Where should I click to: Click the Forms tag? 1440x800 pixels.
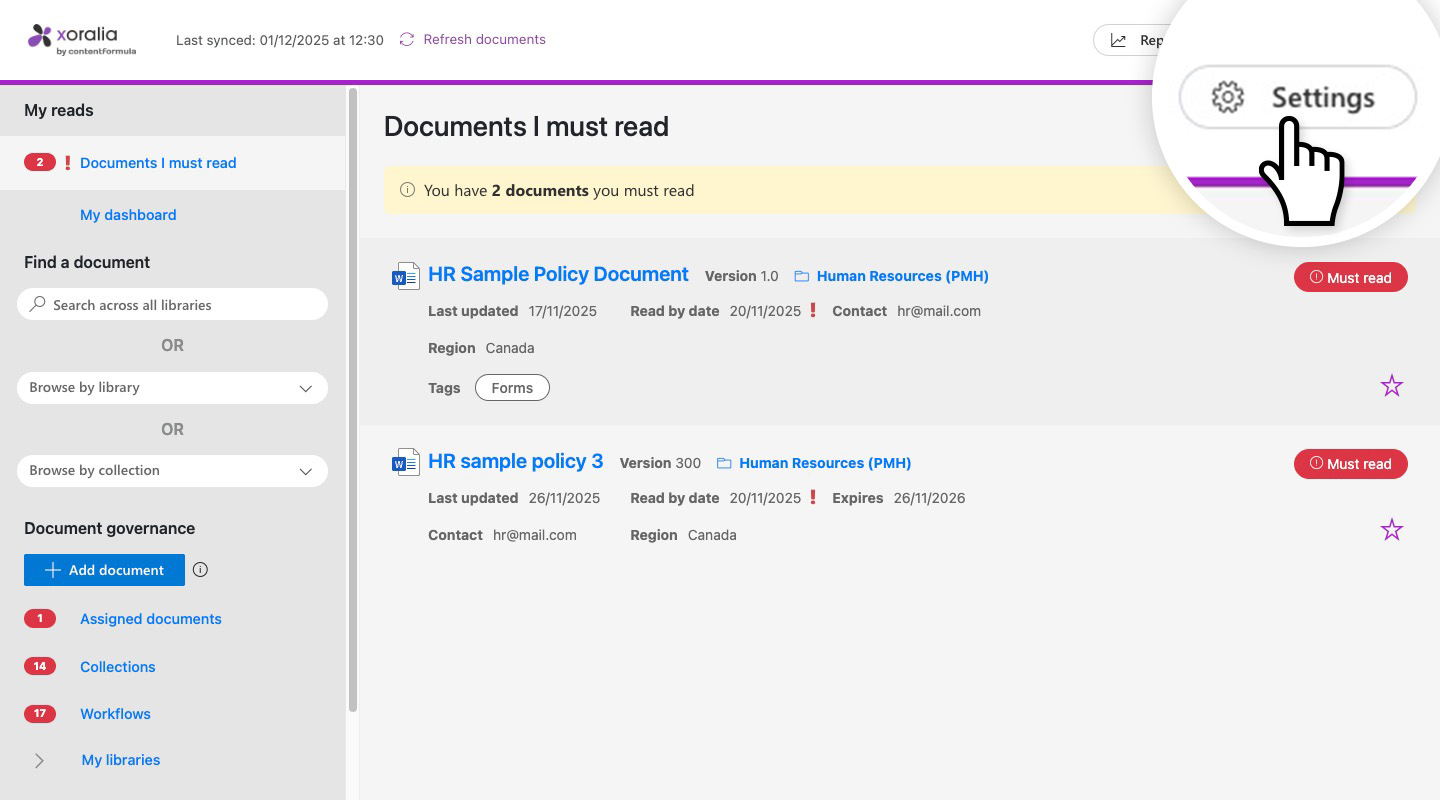(512, 388)
